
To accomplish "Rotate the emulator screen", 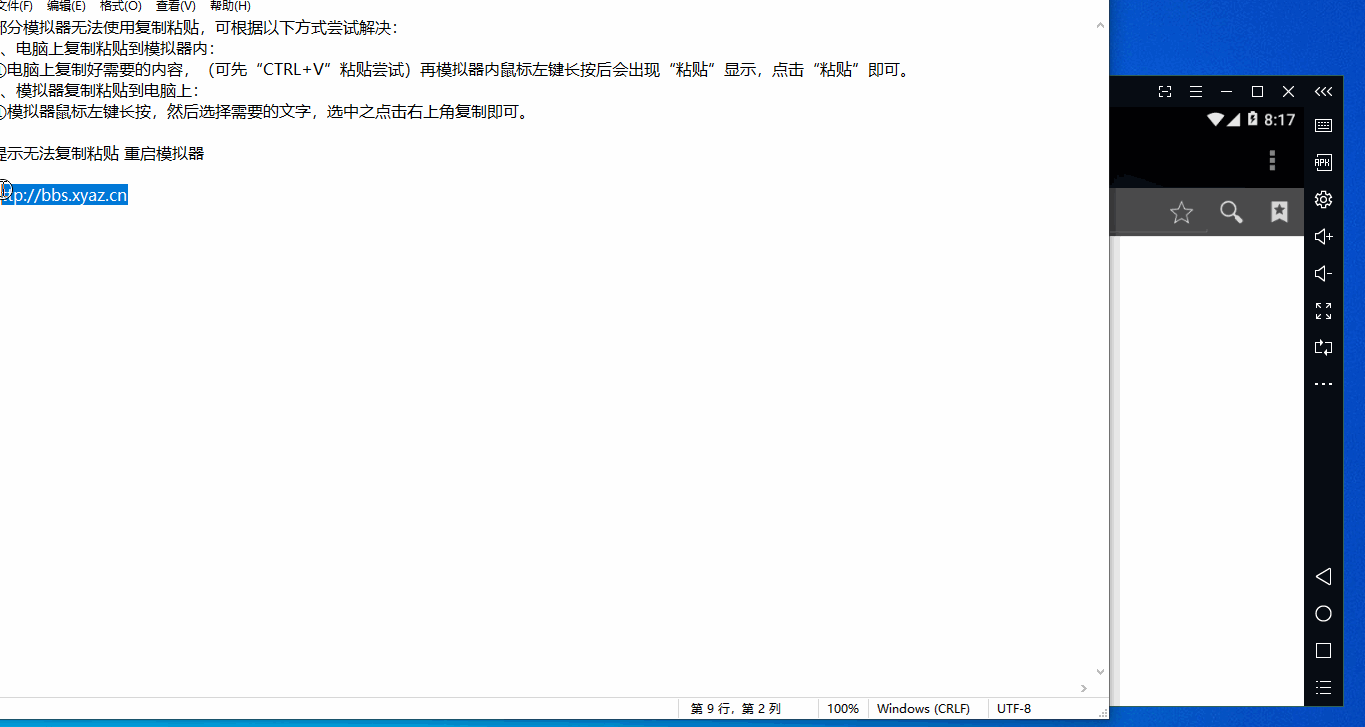I will pyautogui.click(x=1323, y=348).
